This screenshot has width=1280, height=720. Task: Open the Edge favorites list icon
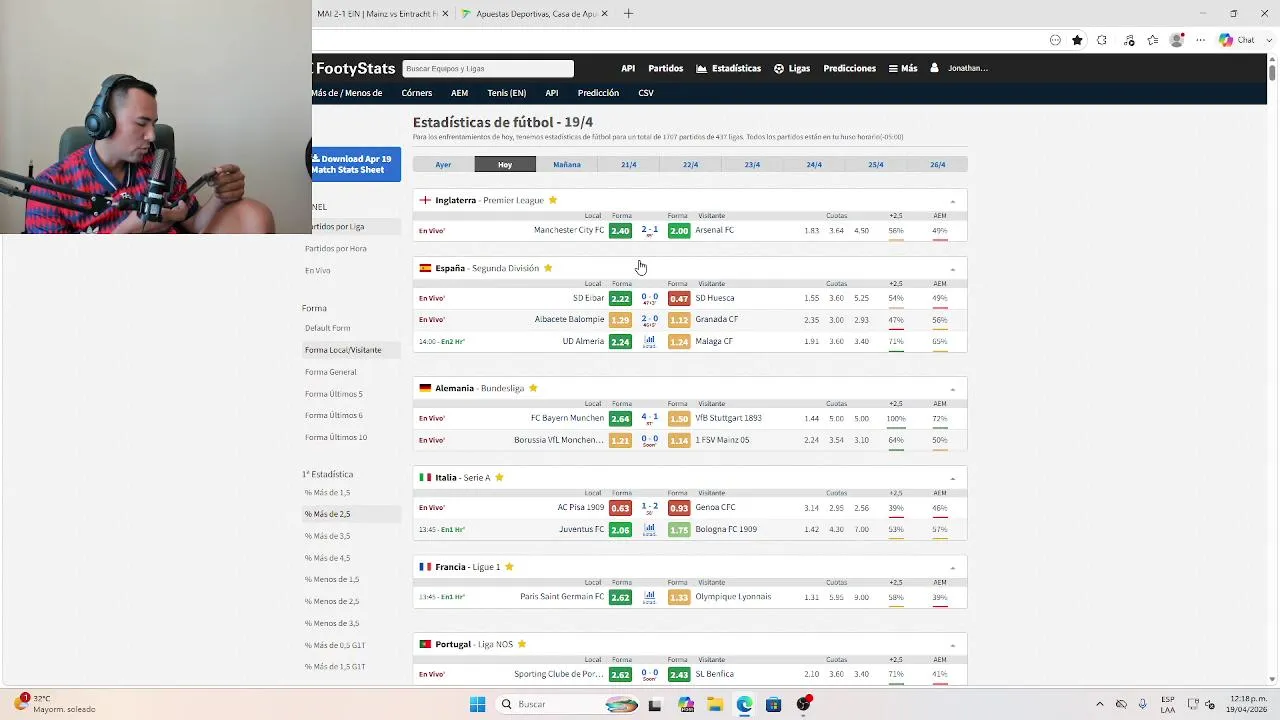coord(1153,40)
